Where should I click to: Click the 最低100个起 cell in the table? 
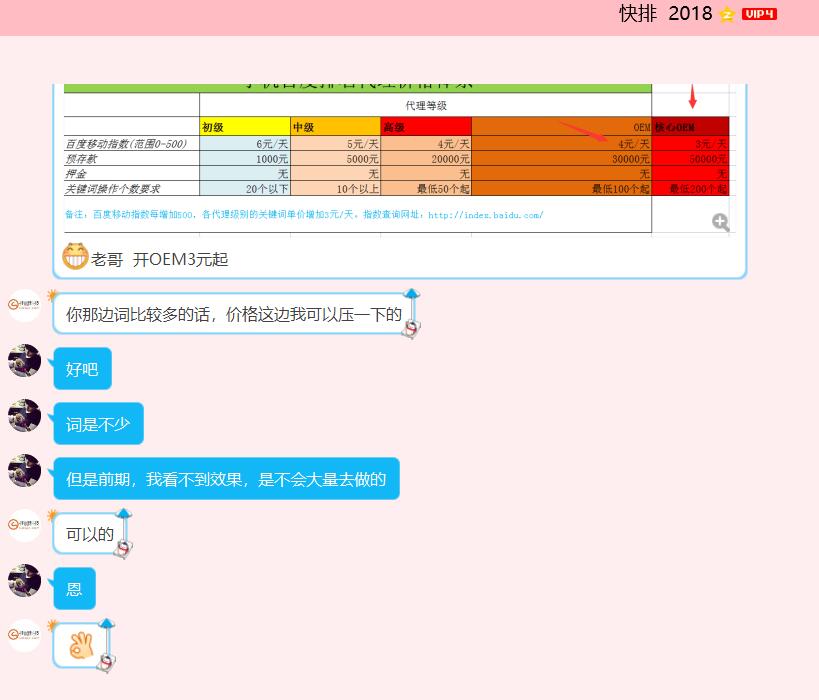point(561,189)
